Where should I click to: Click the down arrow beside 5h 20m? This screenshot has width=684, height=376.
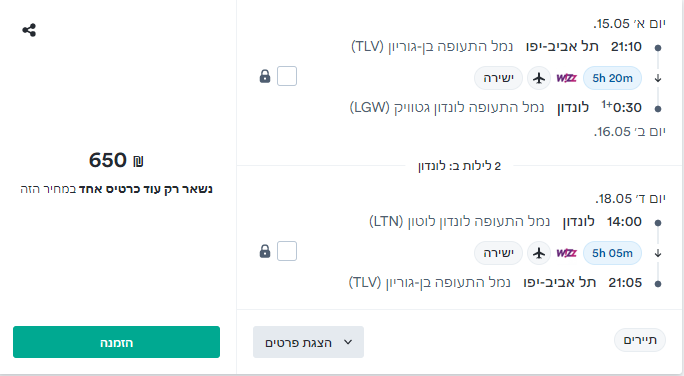[658, 79]
